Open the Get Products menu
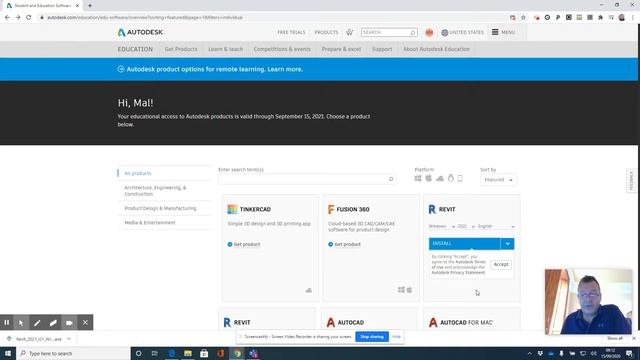Viewport: 640px width, 360px height. point(181,49)
